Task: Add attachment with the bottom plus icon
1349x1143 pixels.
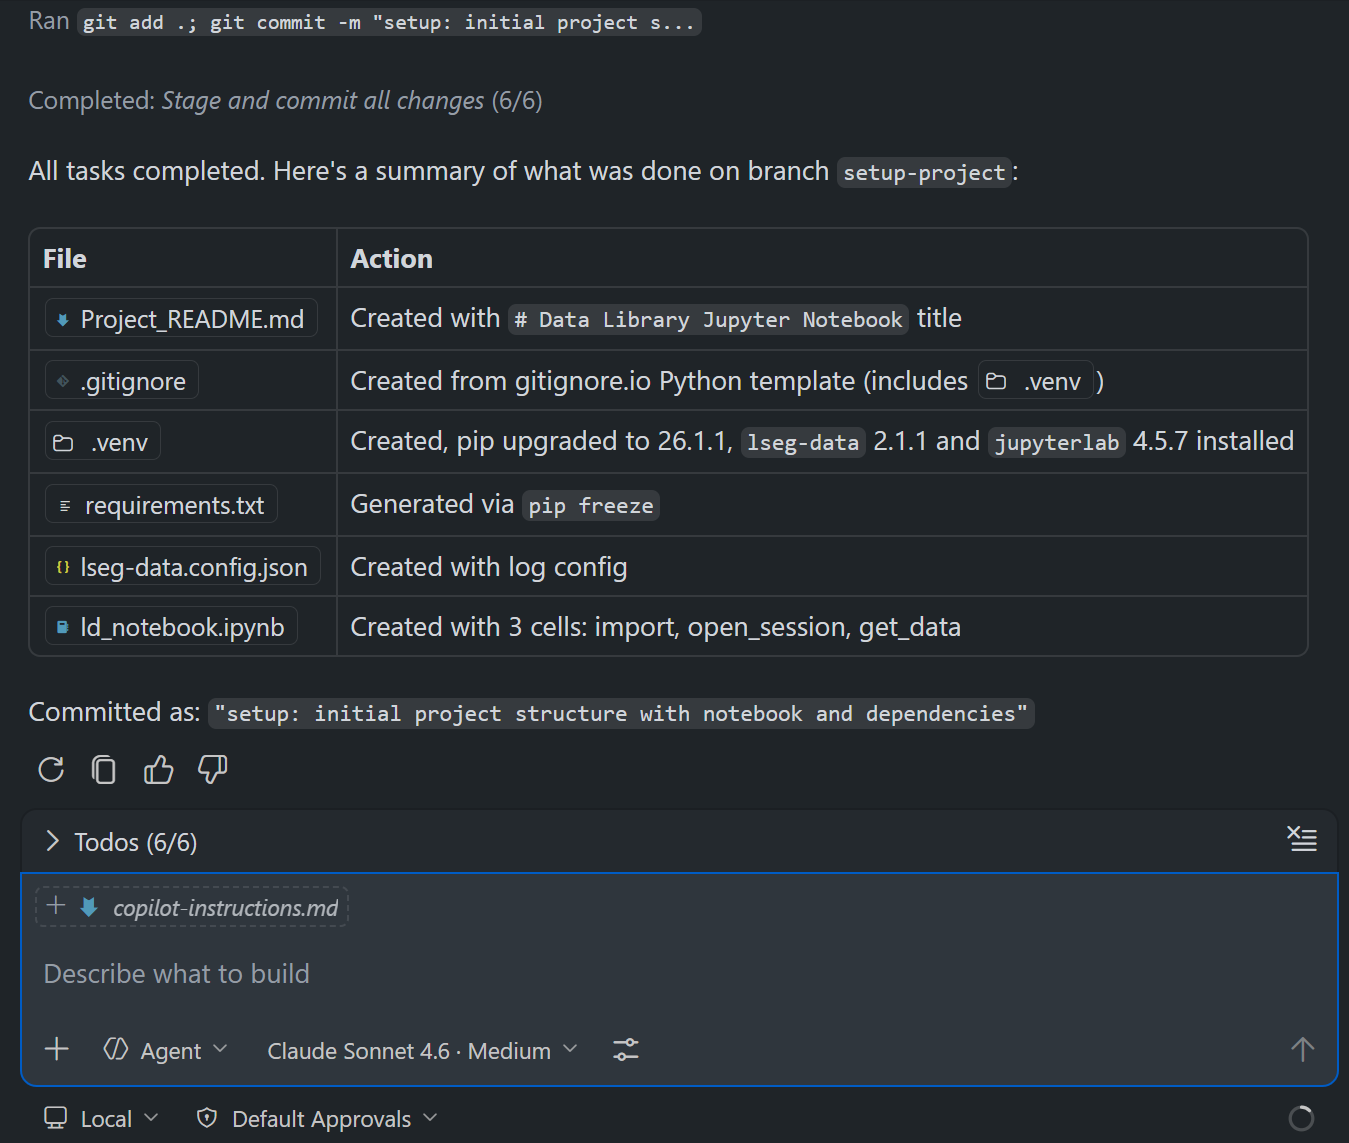Action: coord(57,1049)
